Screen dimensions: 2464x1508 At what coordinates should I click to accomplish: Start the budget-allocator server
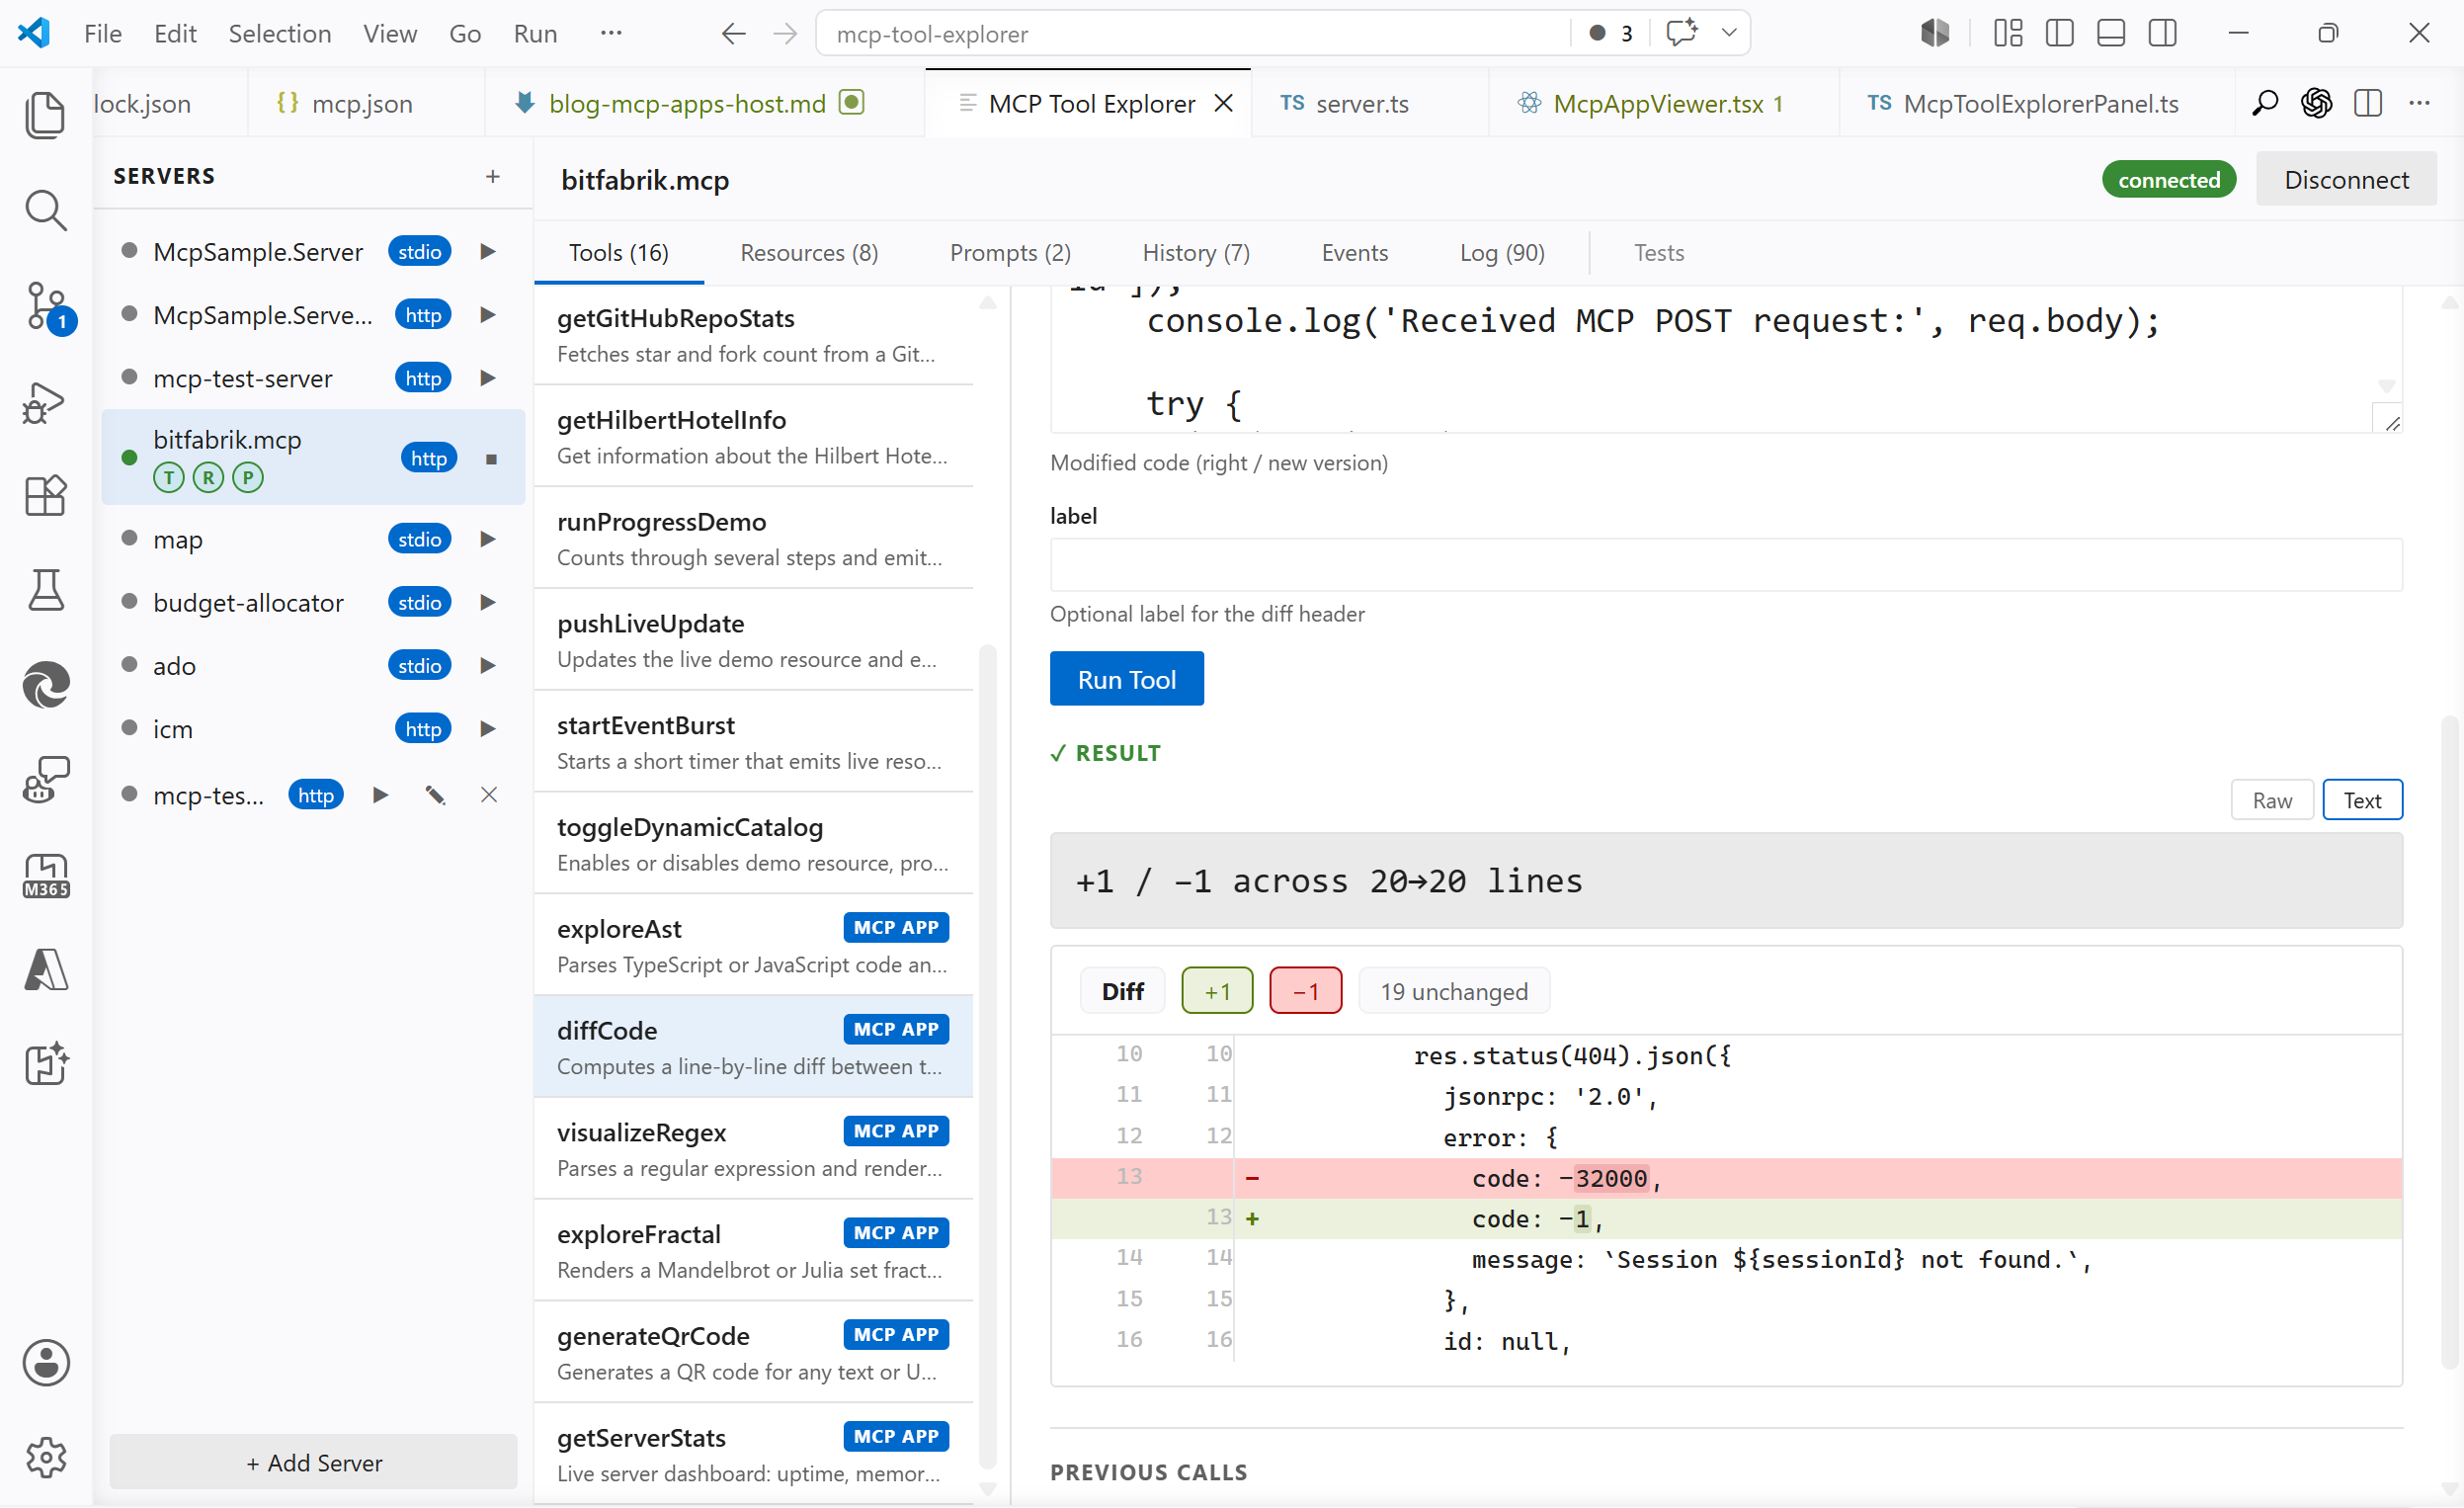(488, 602)
